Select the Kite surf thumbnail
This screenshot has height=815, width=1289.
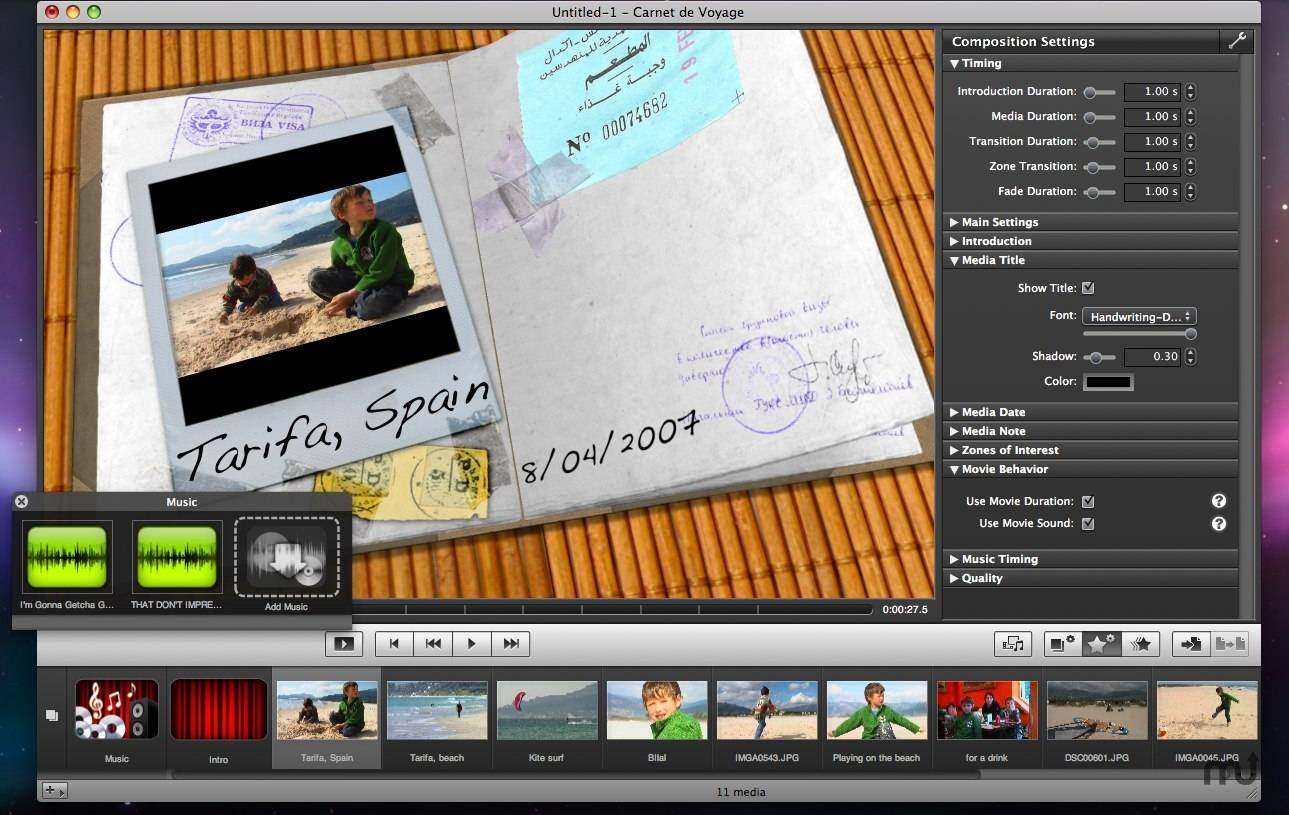546,710
